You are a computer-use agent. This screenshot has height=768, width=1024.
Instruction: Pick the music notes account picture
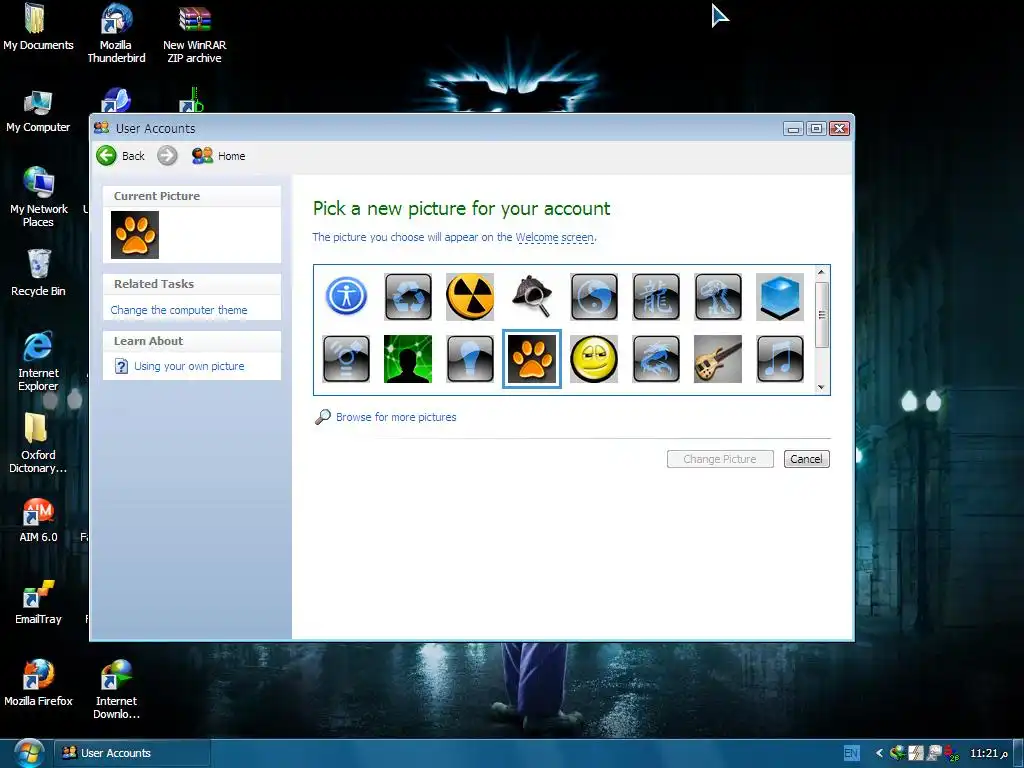(780, 359)
